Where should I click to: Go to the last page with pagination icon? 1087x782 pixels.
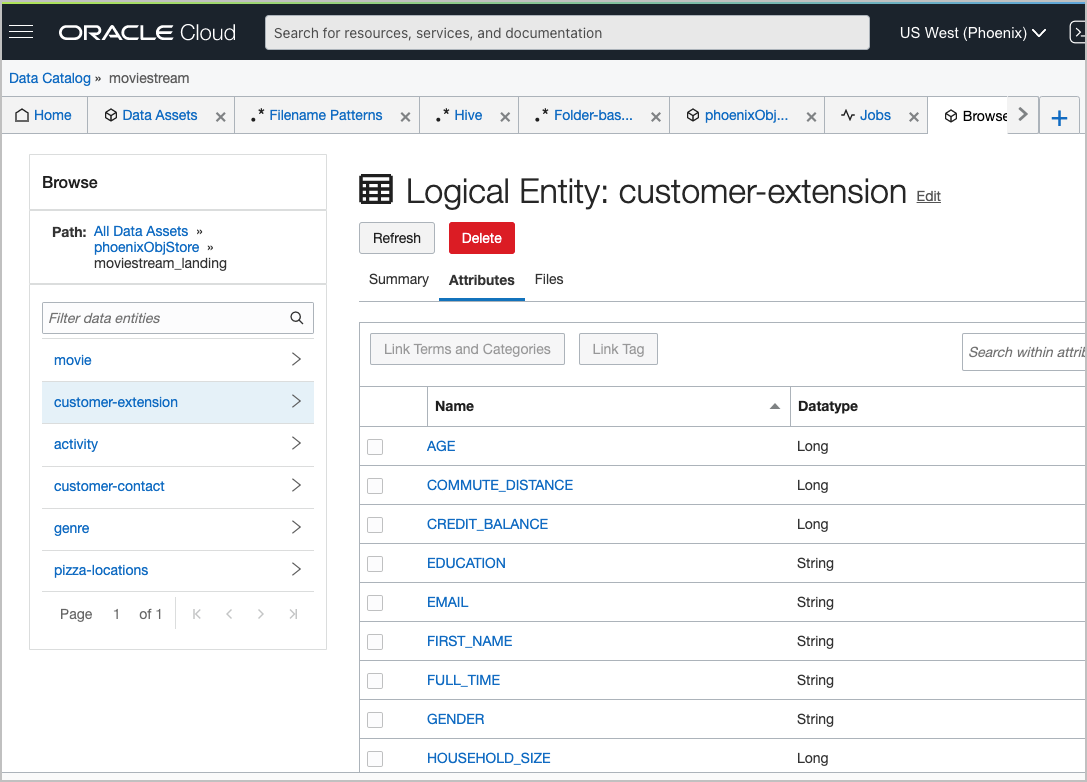point(293,613)
